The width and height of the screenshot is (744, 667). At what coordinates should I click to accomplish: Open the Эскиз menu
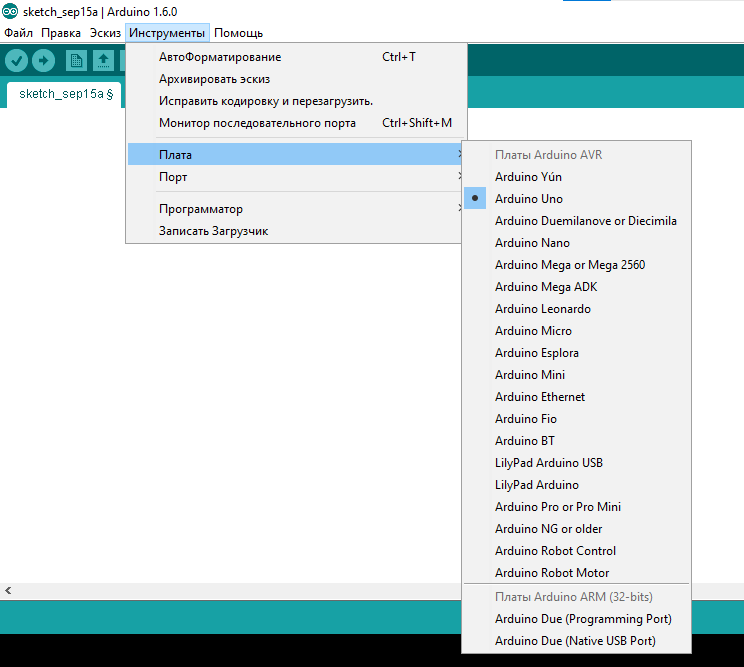click(105, 33)
